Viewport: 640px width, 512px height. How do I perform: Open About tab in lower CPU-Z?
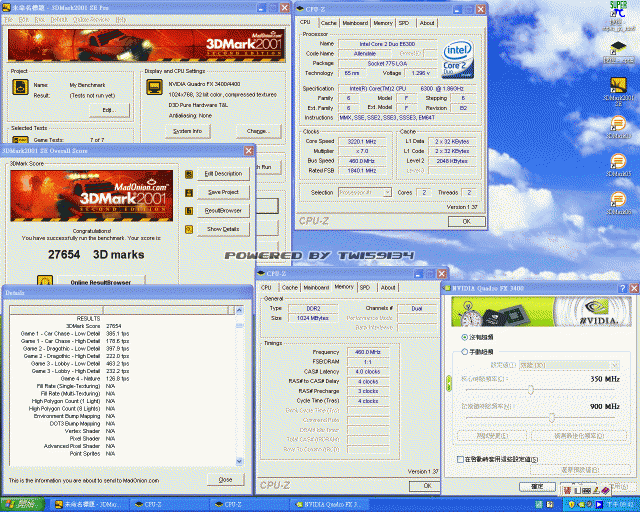tap(388, 287)
